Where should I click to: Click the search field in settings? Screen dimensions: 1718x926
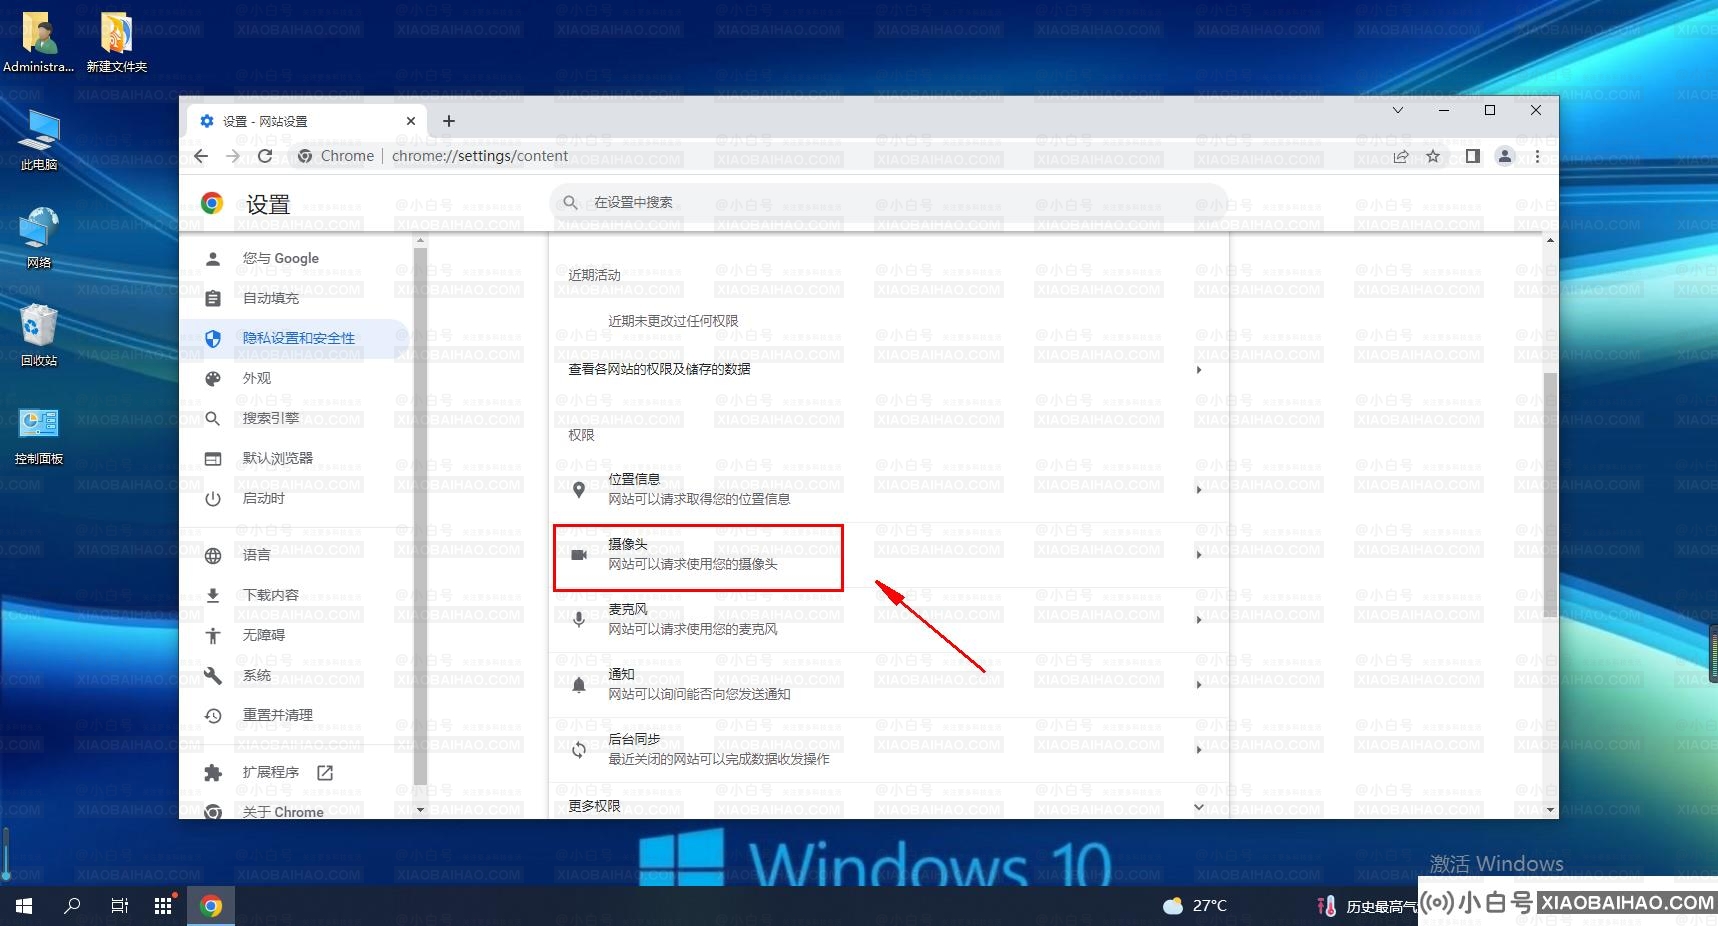click(x=888, y=202)
